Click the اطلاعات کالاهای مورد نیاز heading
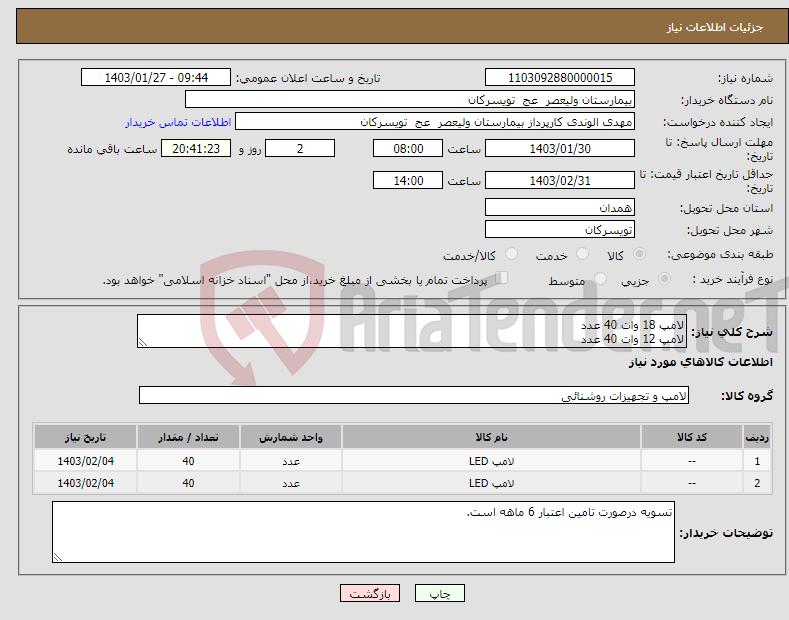 point(700,362)
